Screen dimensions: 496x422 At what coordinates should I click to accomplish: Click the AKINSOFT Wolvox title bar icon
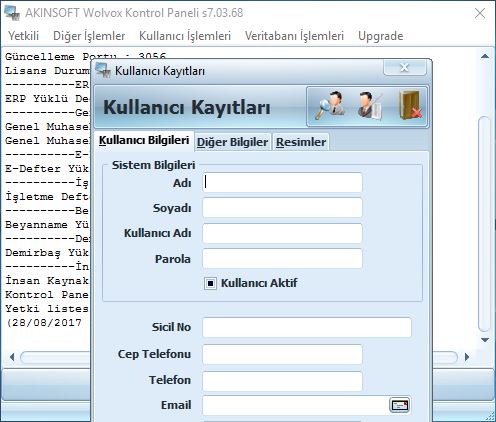tap(12, 13)
